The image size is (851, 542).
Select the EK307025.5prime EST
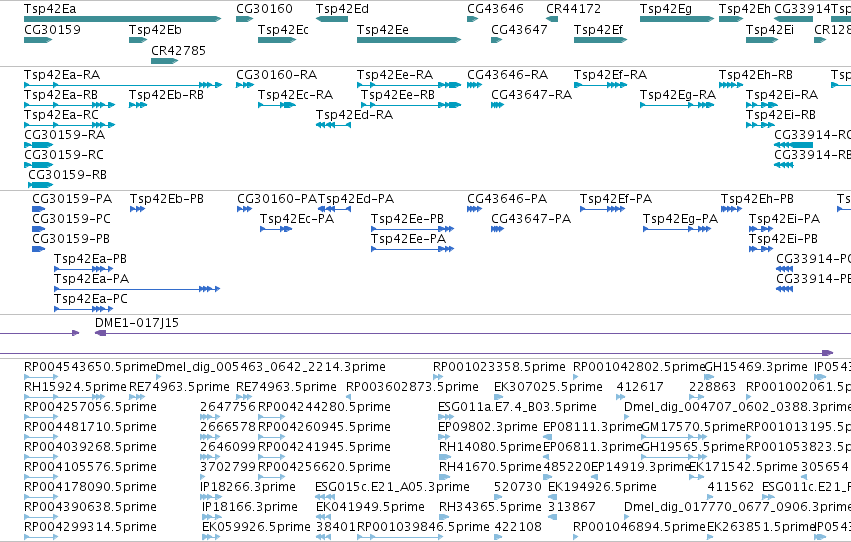tap(498, 398)
